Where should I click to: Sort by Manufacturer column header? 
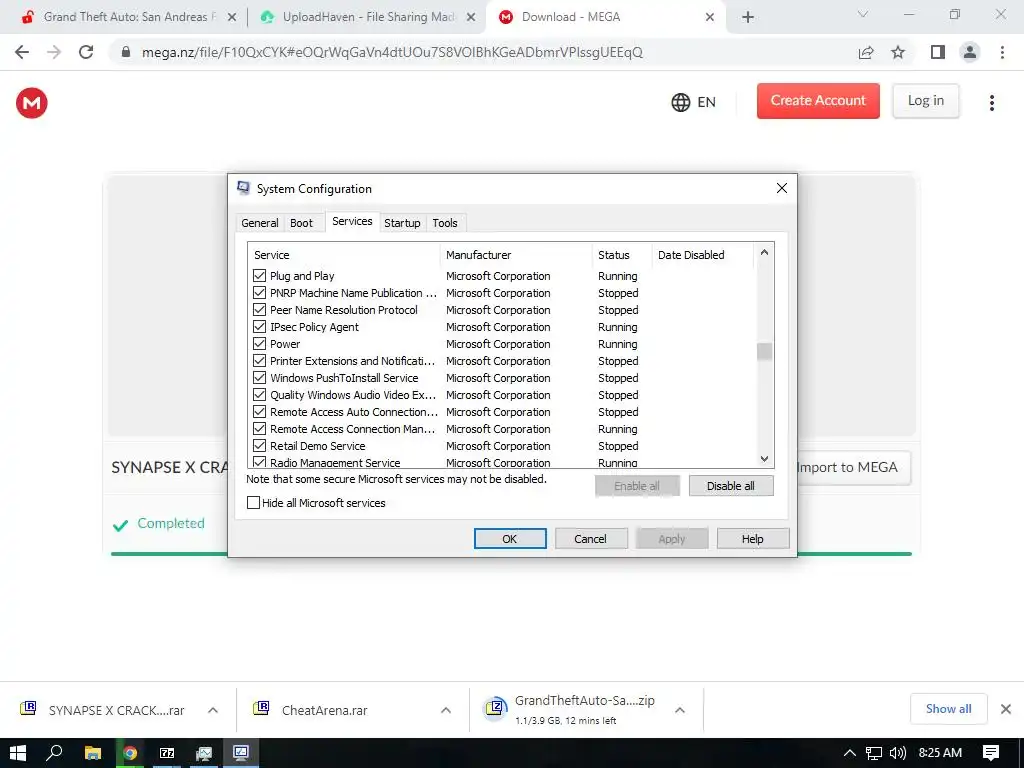(x=516, y=255)
